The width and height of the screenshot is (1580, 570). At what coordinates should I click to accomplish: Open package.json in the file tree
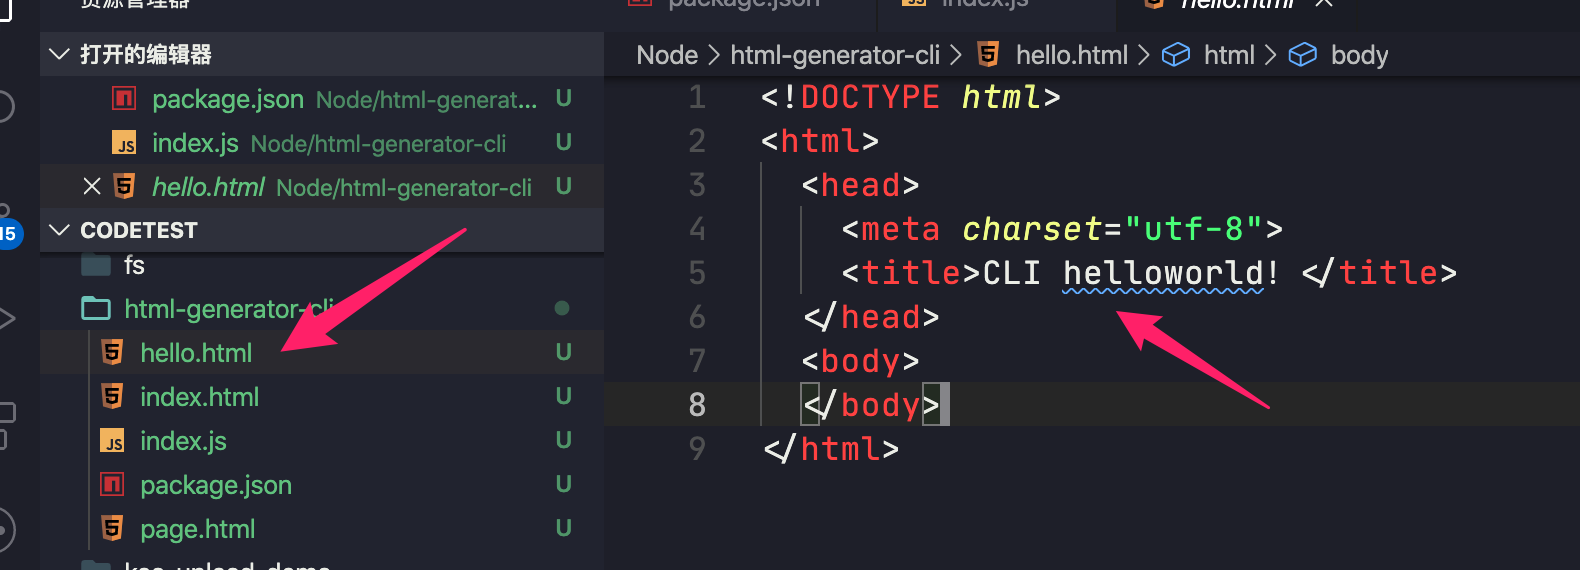point(322,485)
